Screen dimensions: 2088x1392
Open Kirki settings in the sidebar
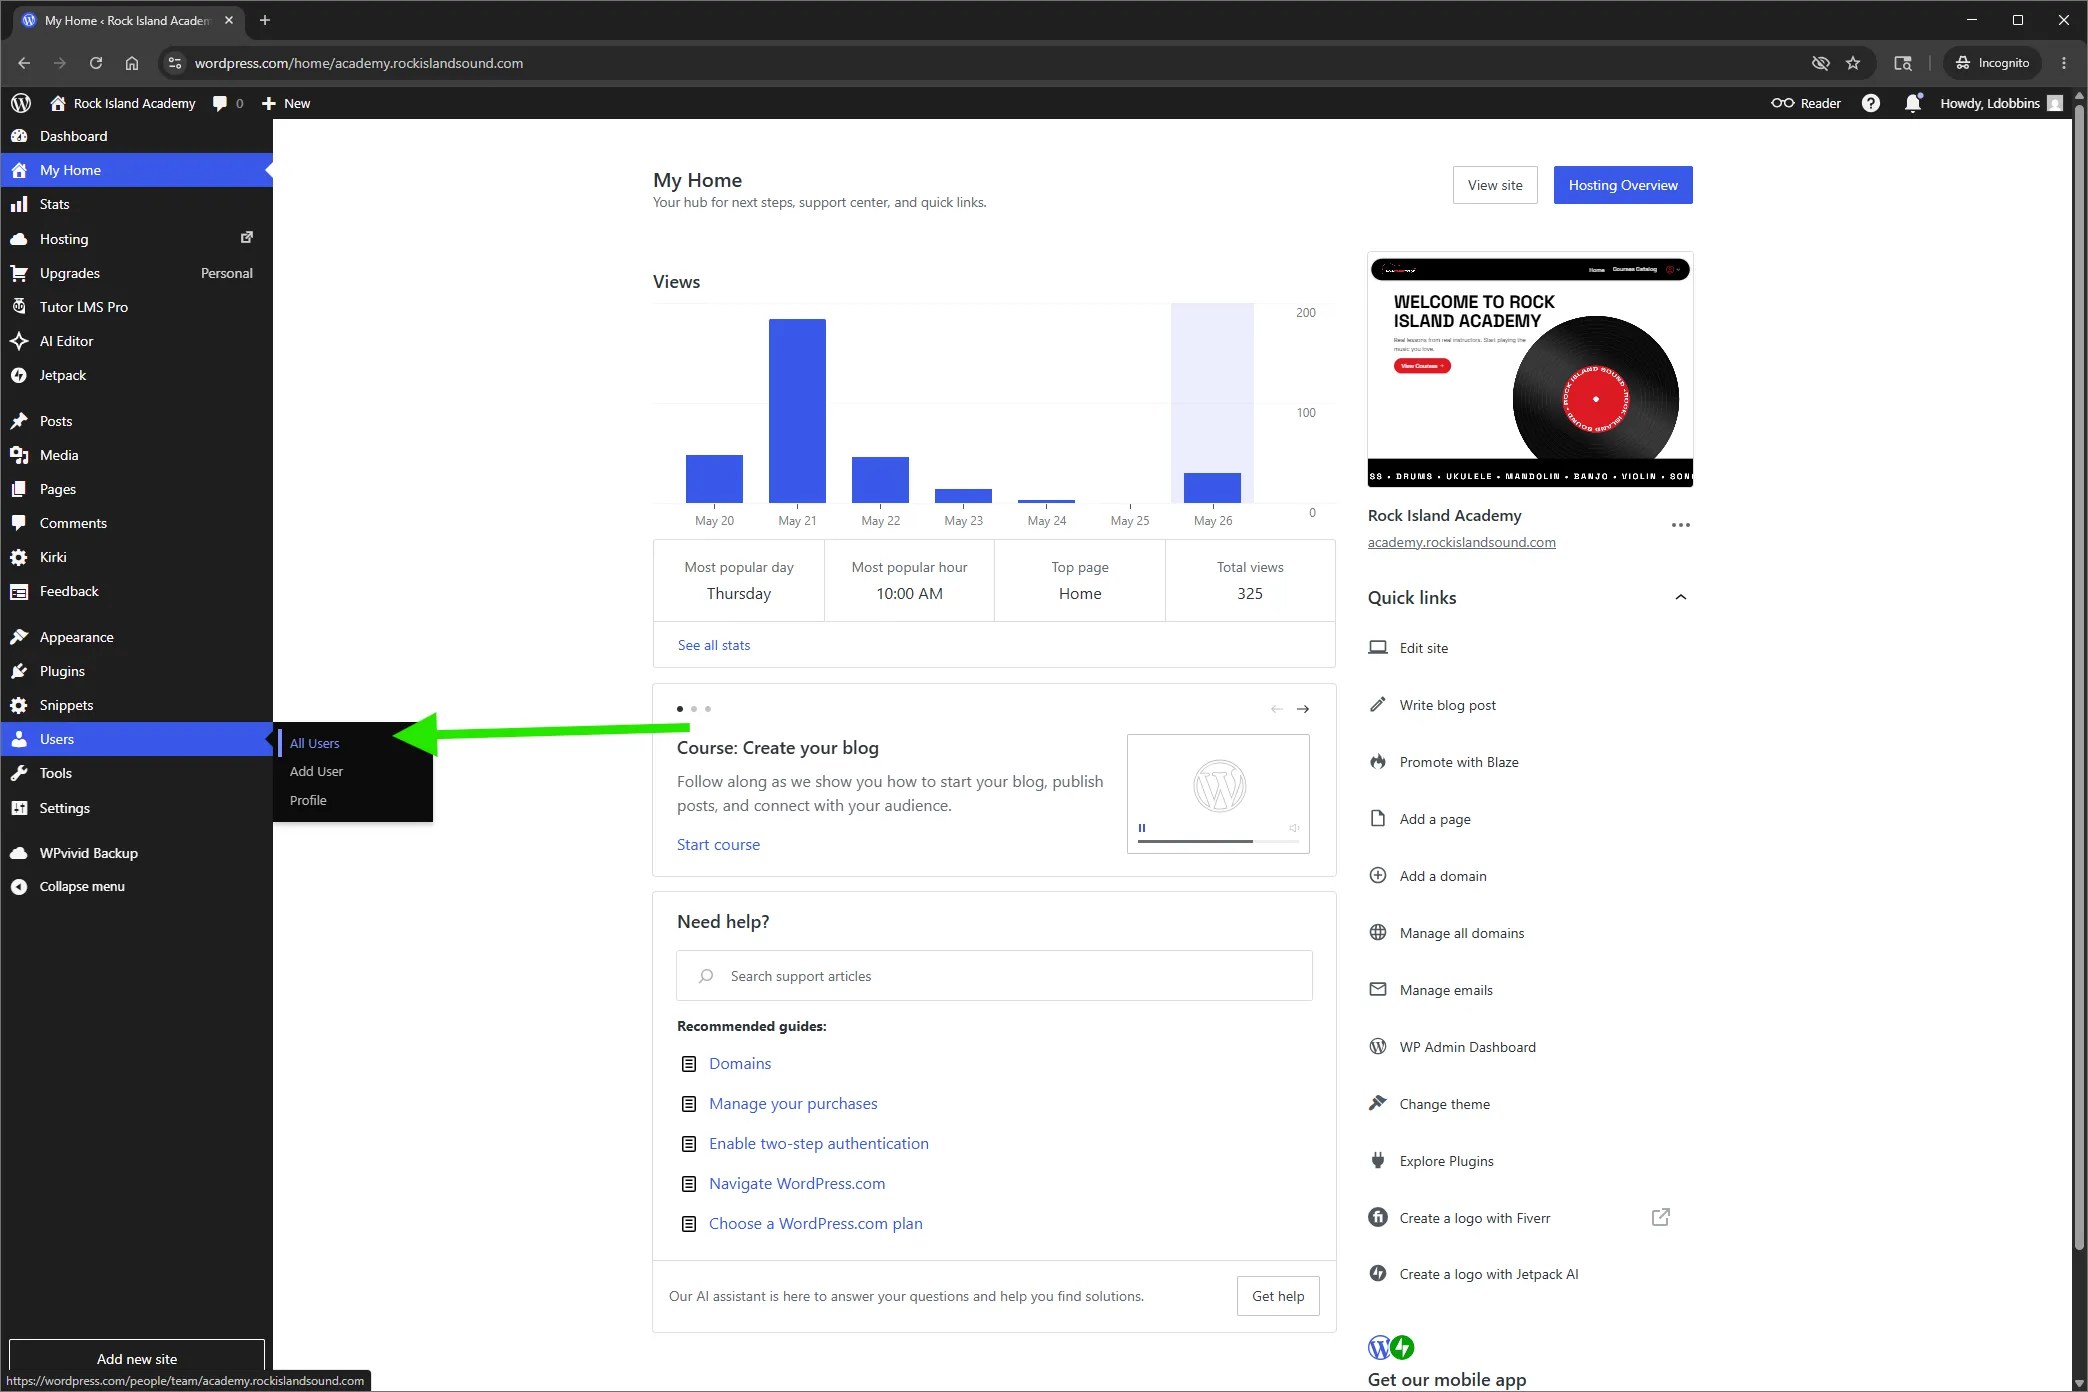point(136,557)
